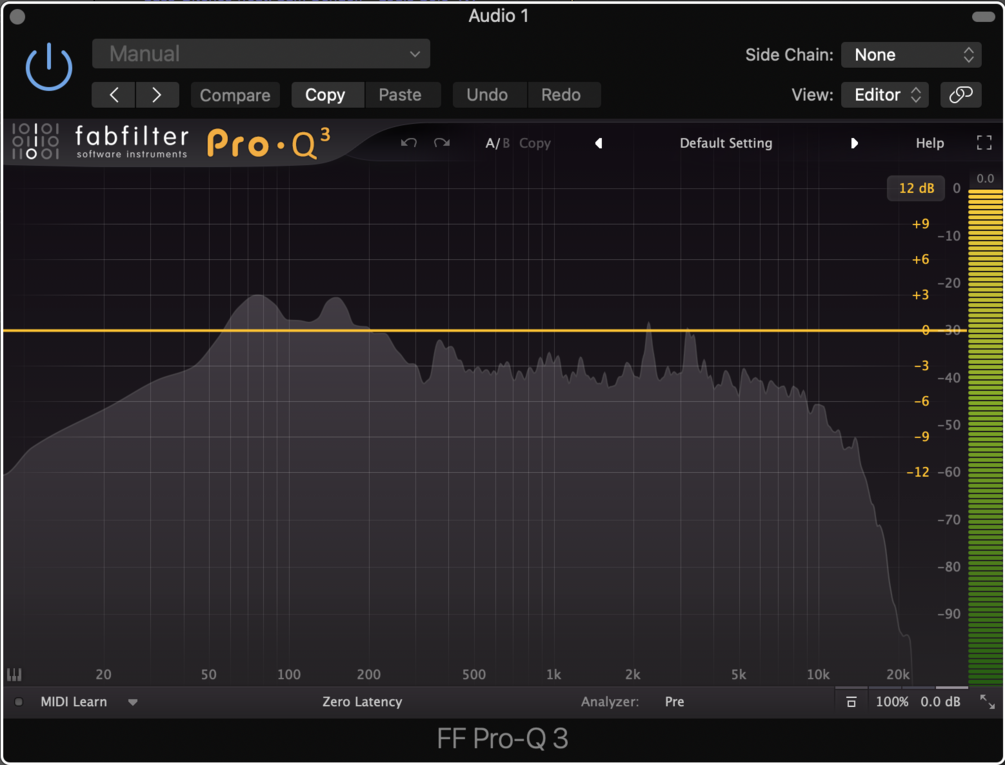This screenshot has height=765, width=1005.
Task: Click the Audio 1 window title
Action: pyautogui.click(x=499, y=16)
